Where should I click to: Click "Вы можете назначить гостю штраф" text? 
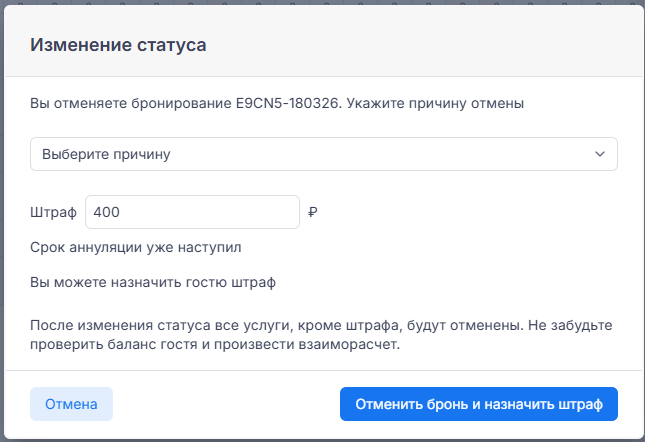coord(152,282)
